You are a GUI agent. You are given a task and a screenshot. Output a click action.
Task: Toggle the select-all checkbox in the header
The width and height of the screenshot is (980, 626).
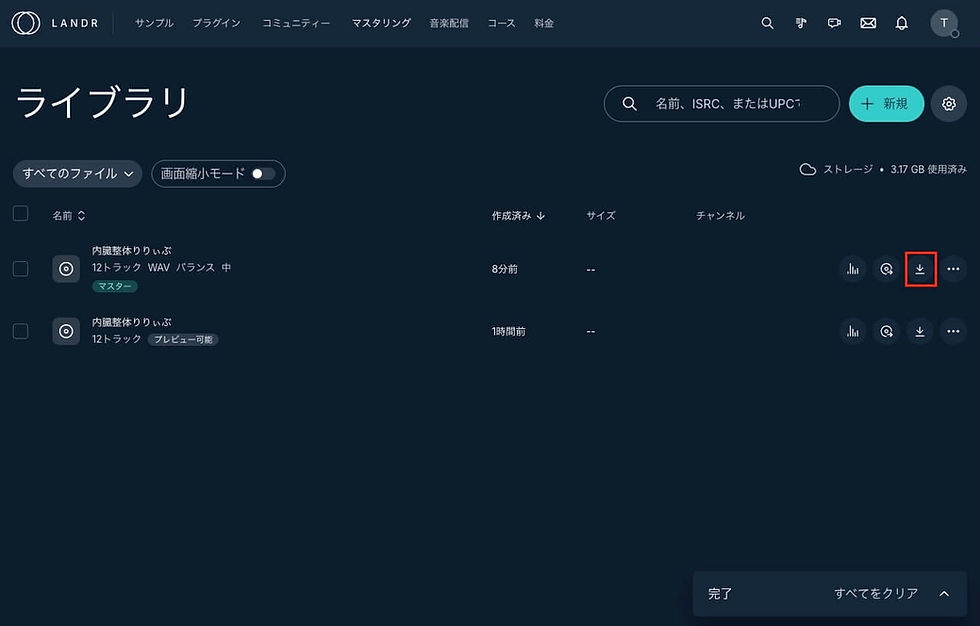pos(21,214)
